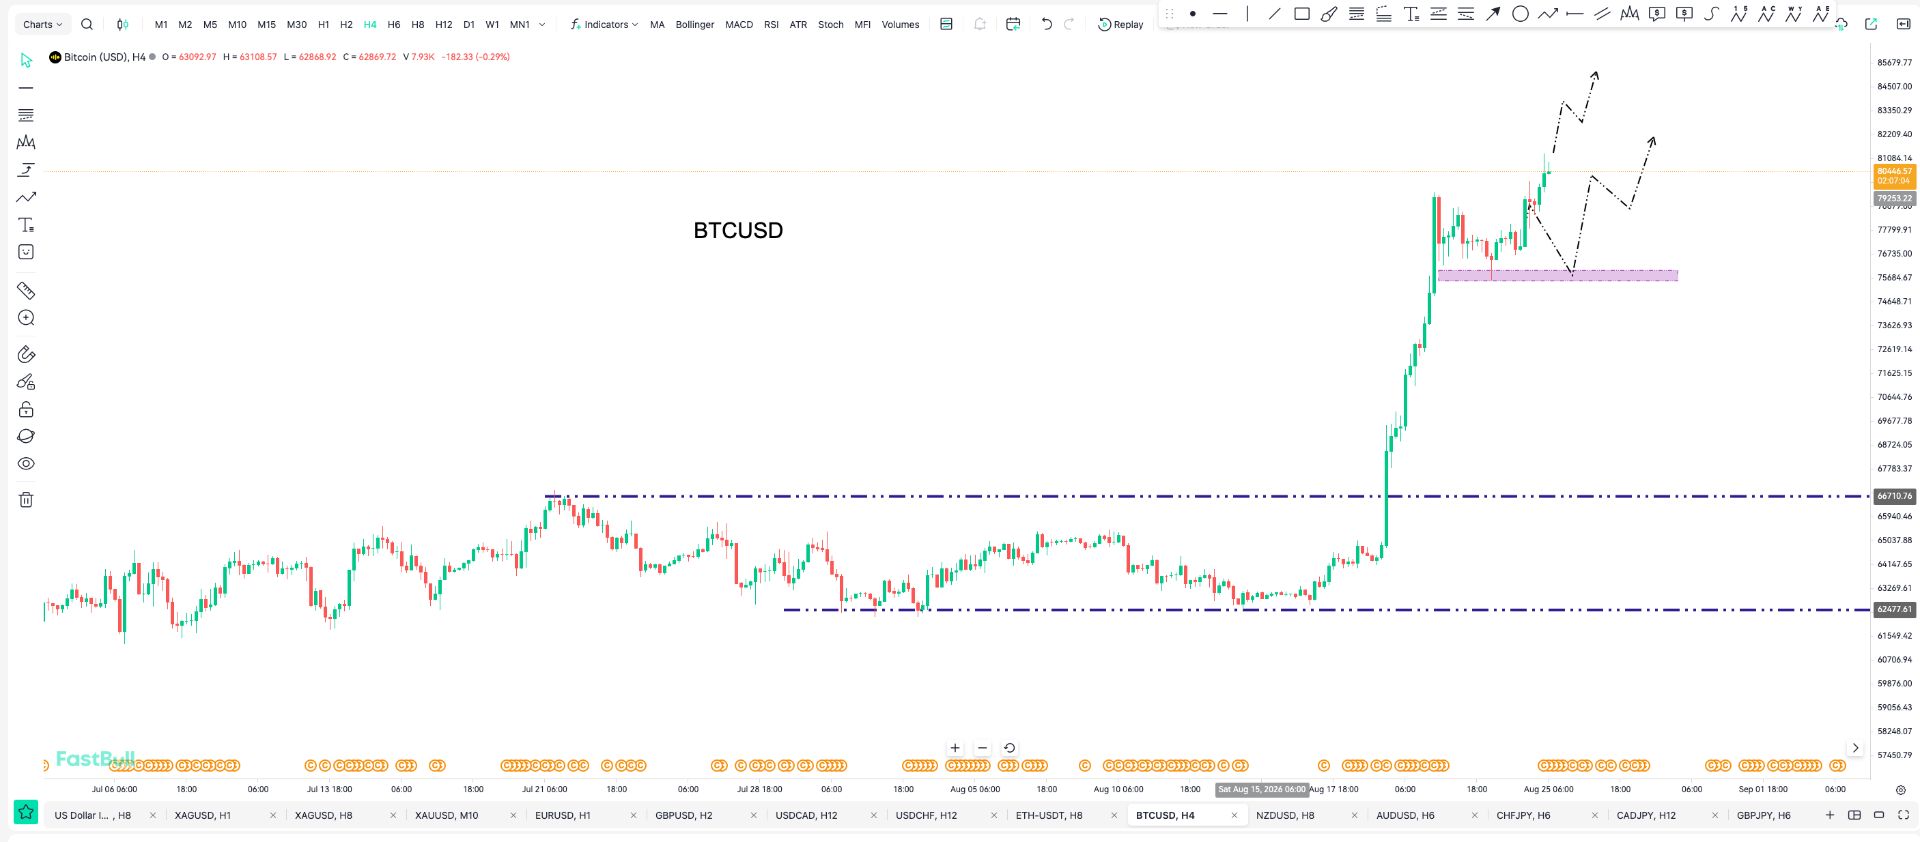This screenshot has height=842, width=1920.
Task: Switch timeframe to D1
Action: tap(469, 24)
